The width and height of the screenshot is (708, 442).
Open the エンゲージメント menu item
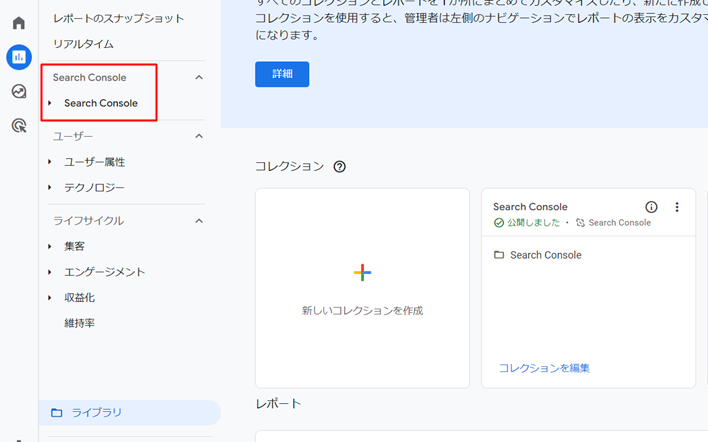click(104, 272)
